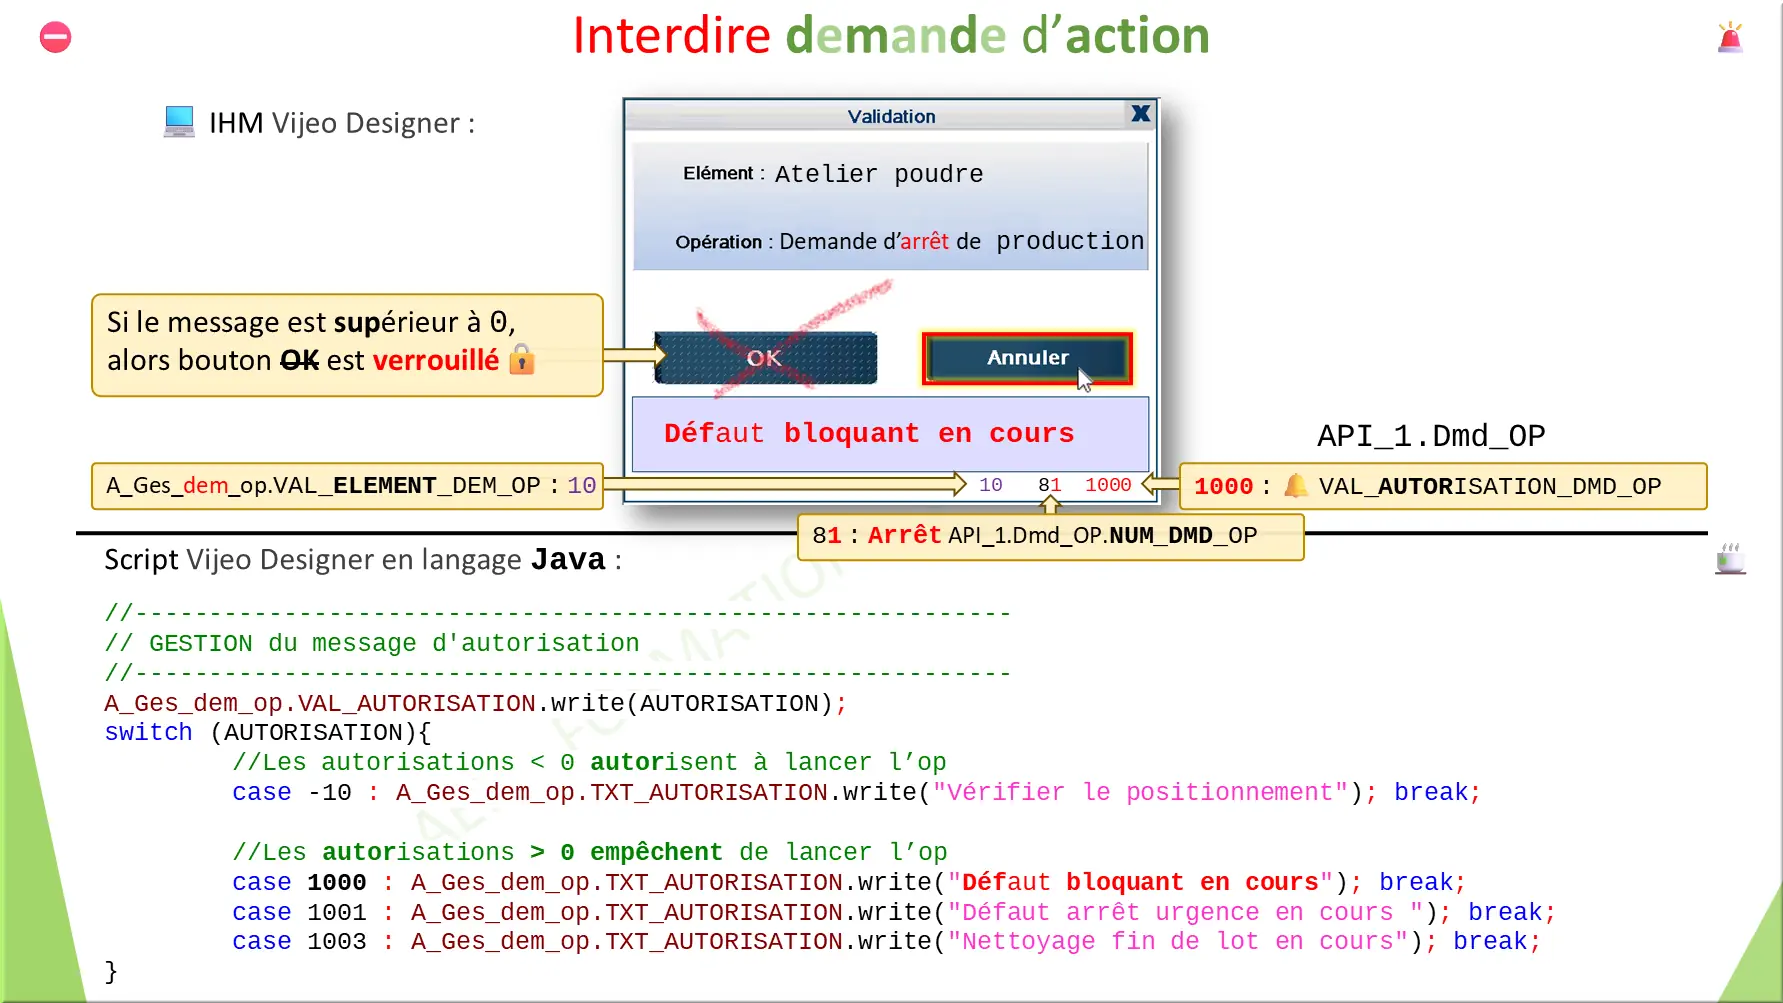Toggle the Défaut bloquant en cours message
Viewport: 1783px width, 1003px height.
tap(869, 433)
